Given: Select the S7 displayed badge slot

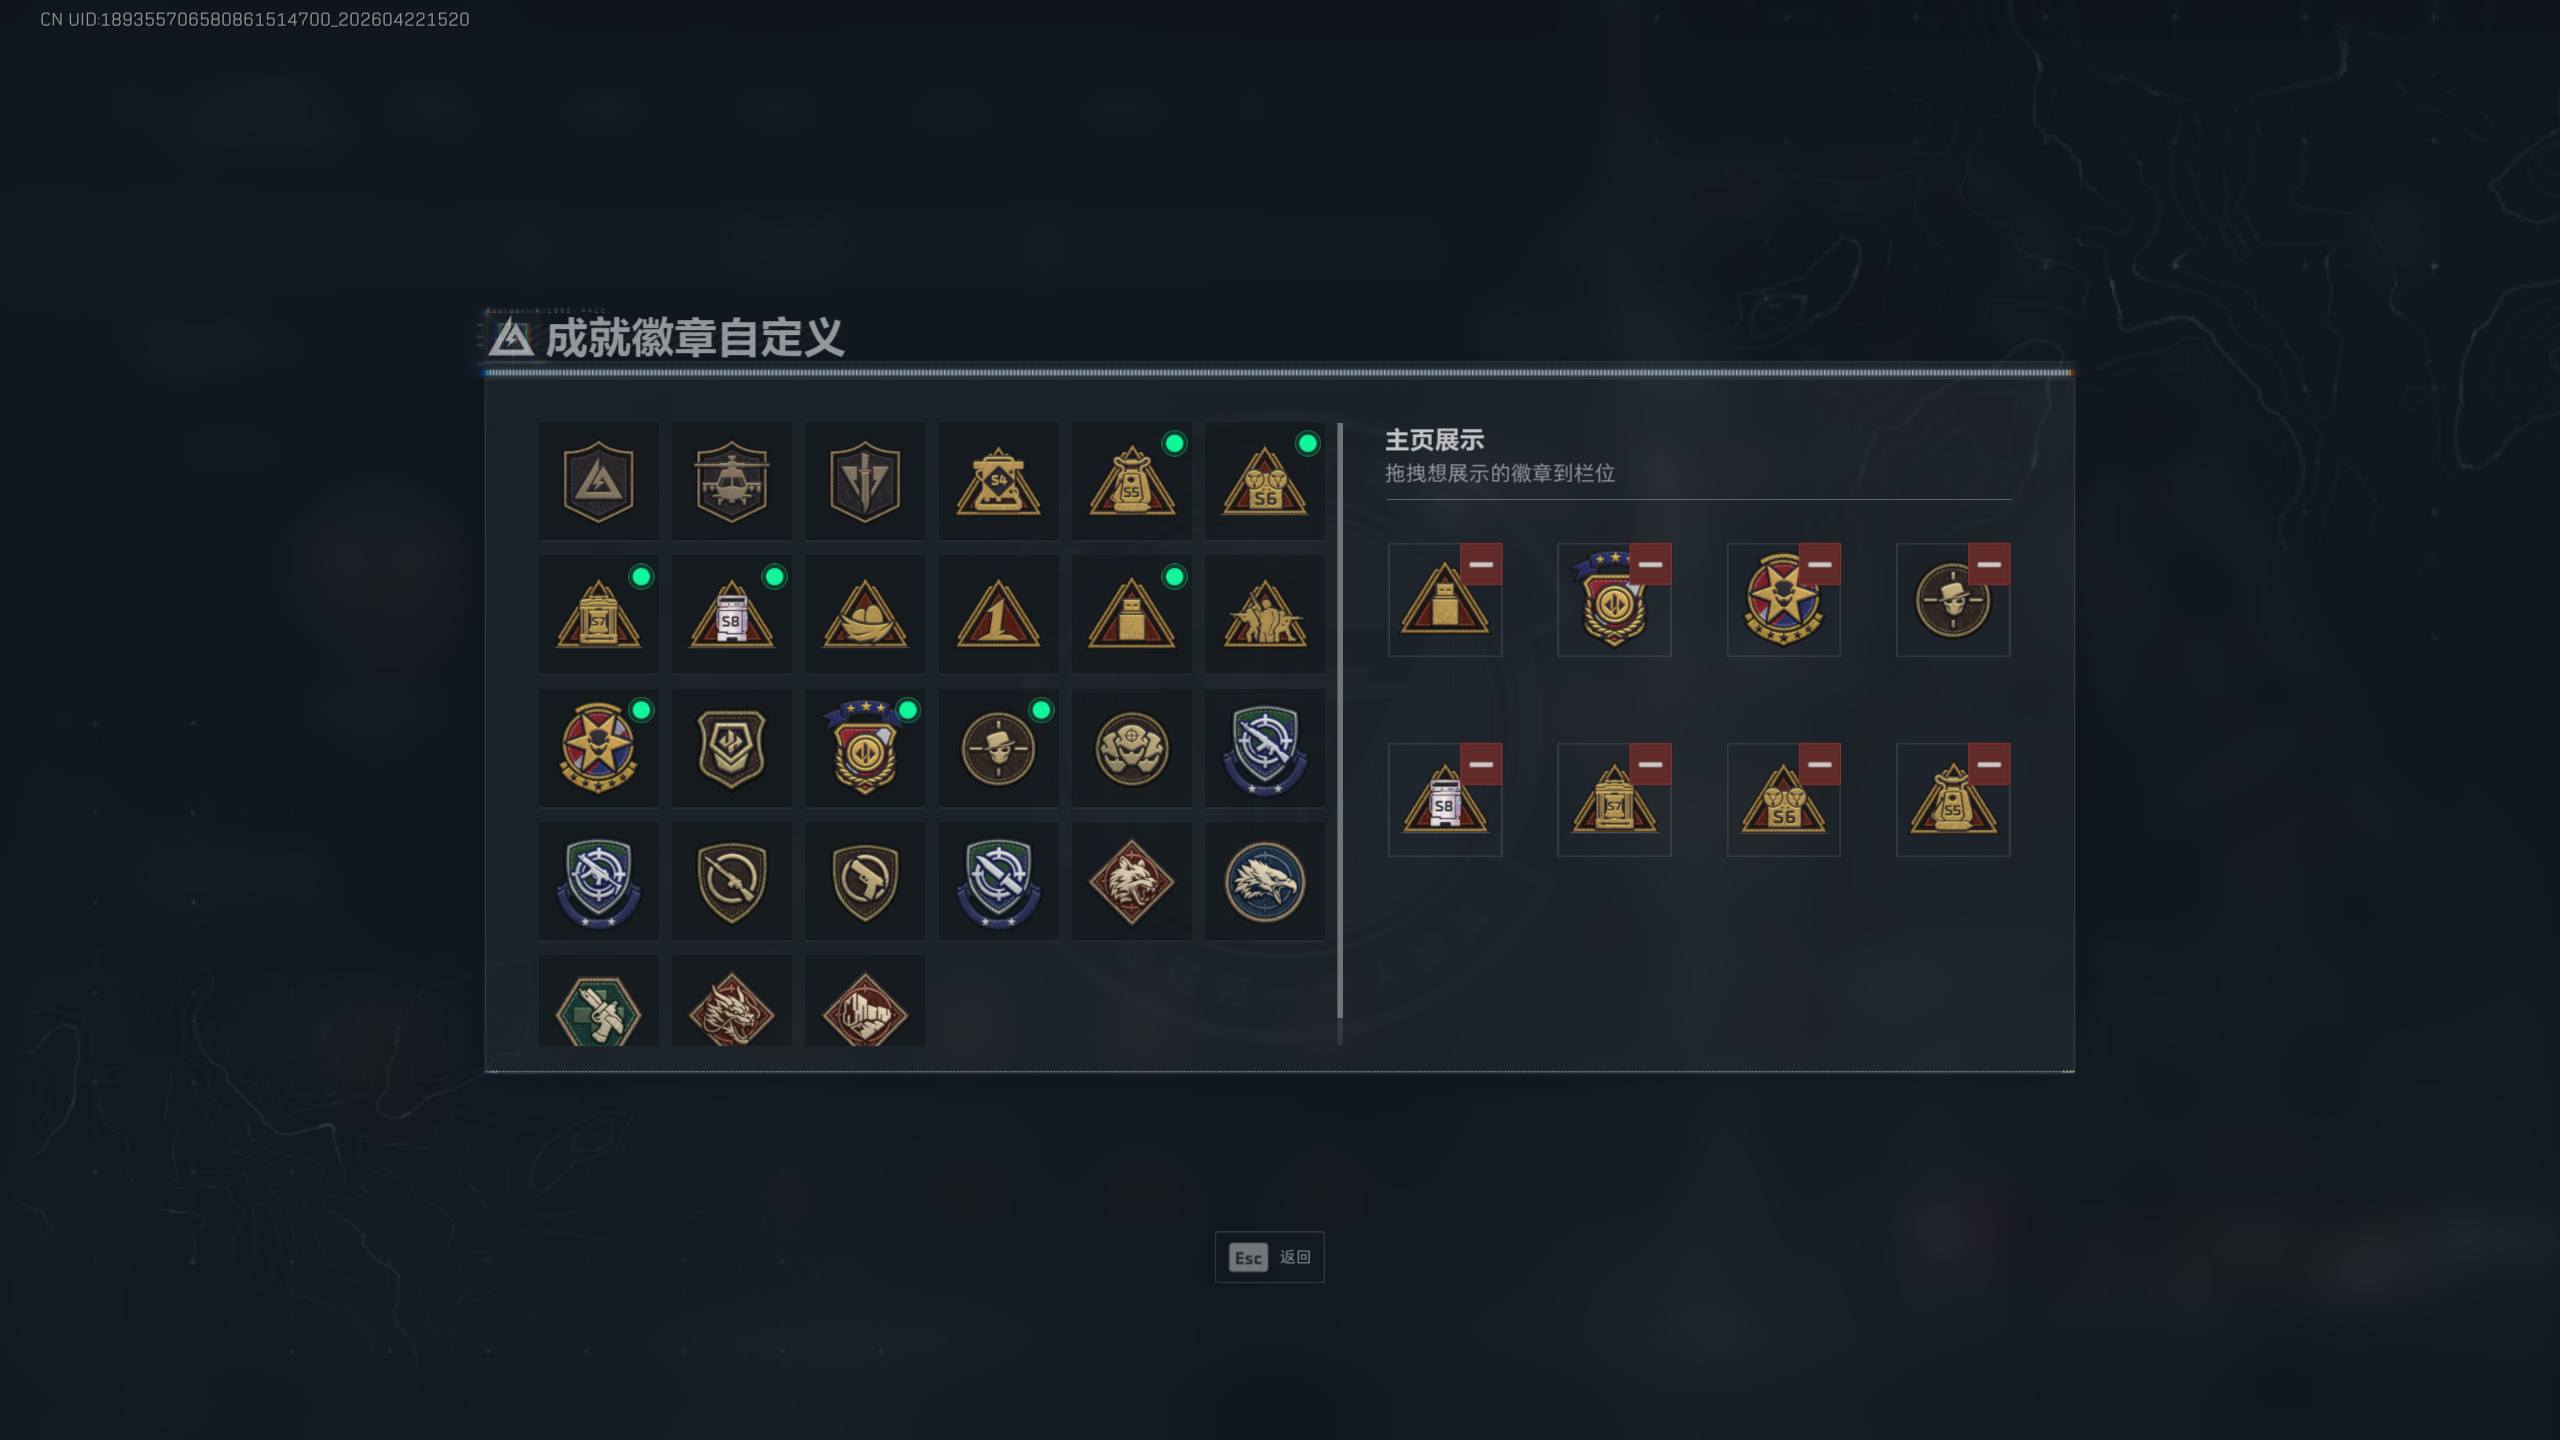Looking at the screenshot, I should [1614, 800].
